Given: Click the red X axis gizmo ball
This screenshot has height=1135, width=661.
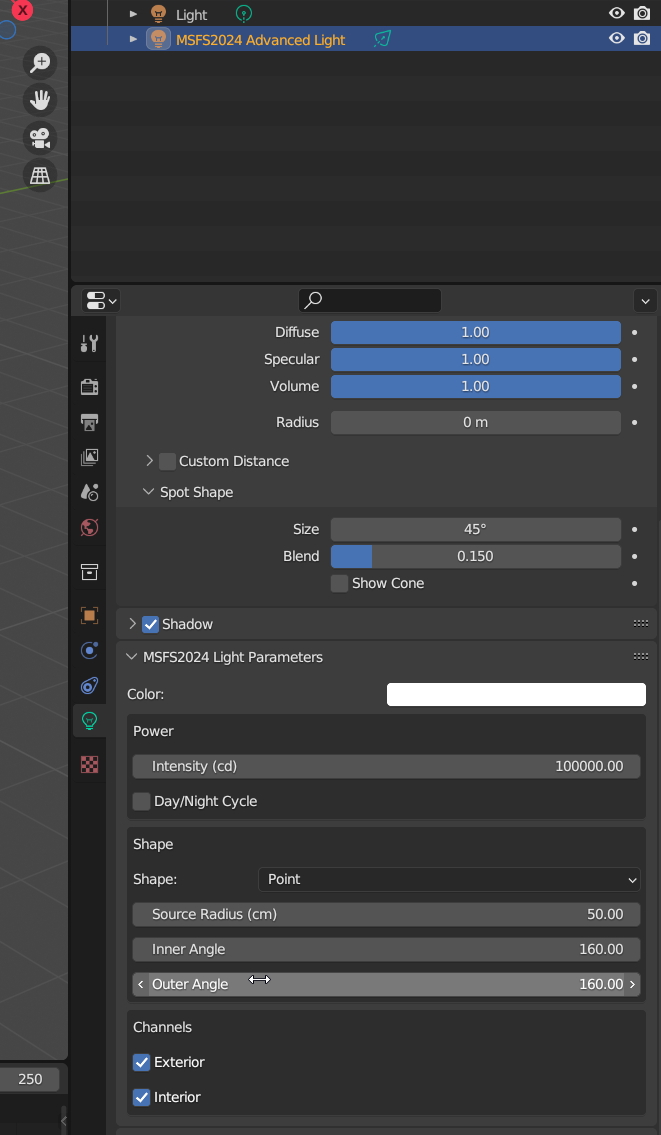Looking at the screenshot, I should (x=22, y=9).
